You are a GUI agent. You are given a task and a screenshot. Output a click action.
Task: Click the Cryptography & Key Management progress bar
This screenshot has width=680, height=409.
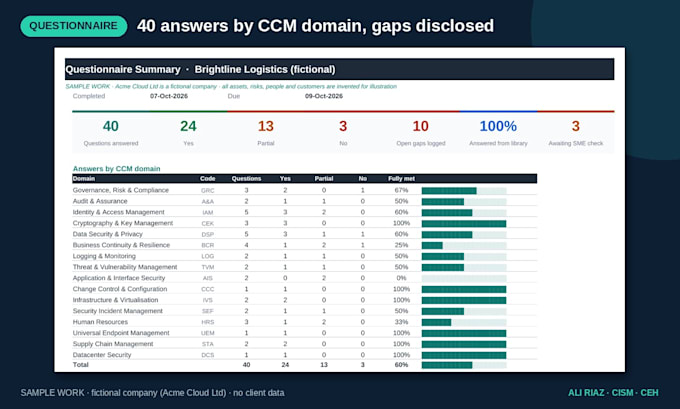click(464, 224)
